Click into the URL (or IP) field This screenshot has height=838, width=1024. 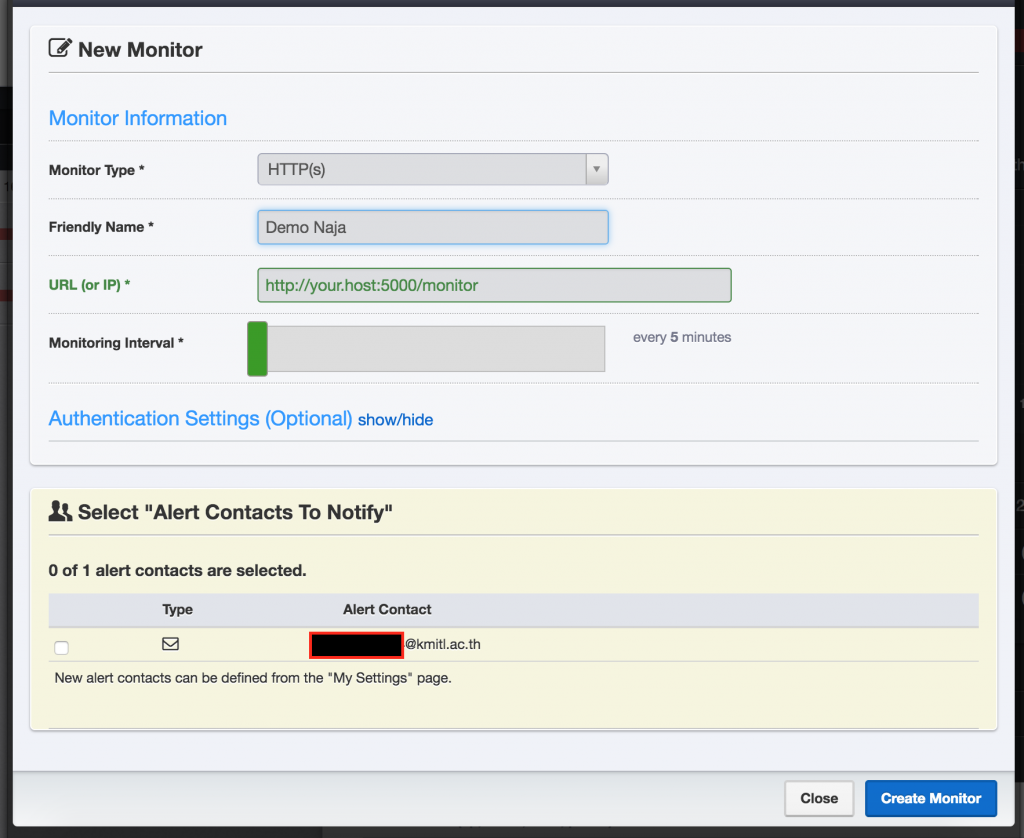pos(494,285)
